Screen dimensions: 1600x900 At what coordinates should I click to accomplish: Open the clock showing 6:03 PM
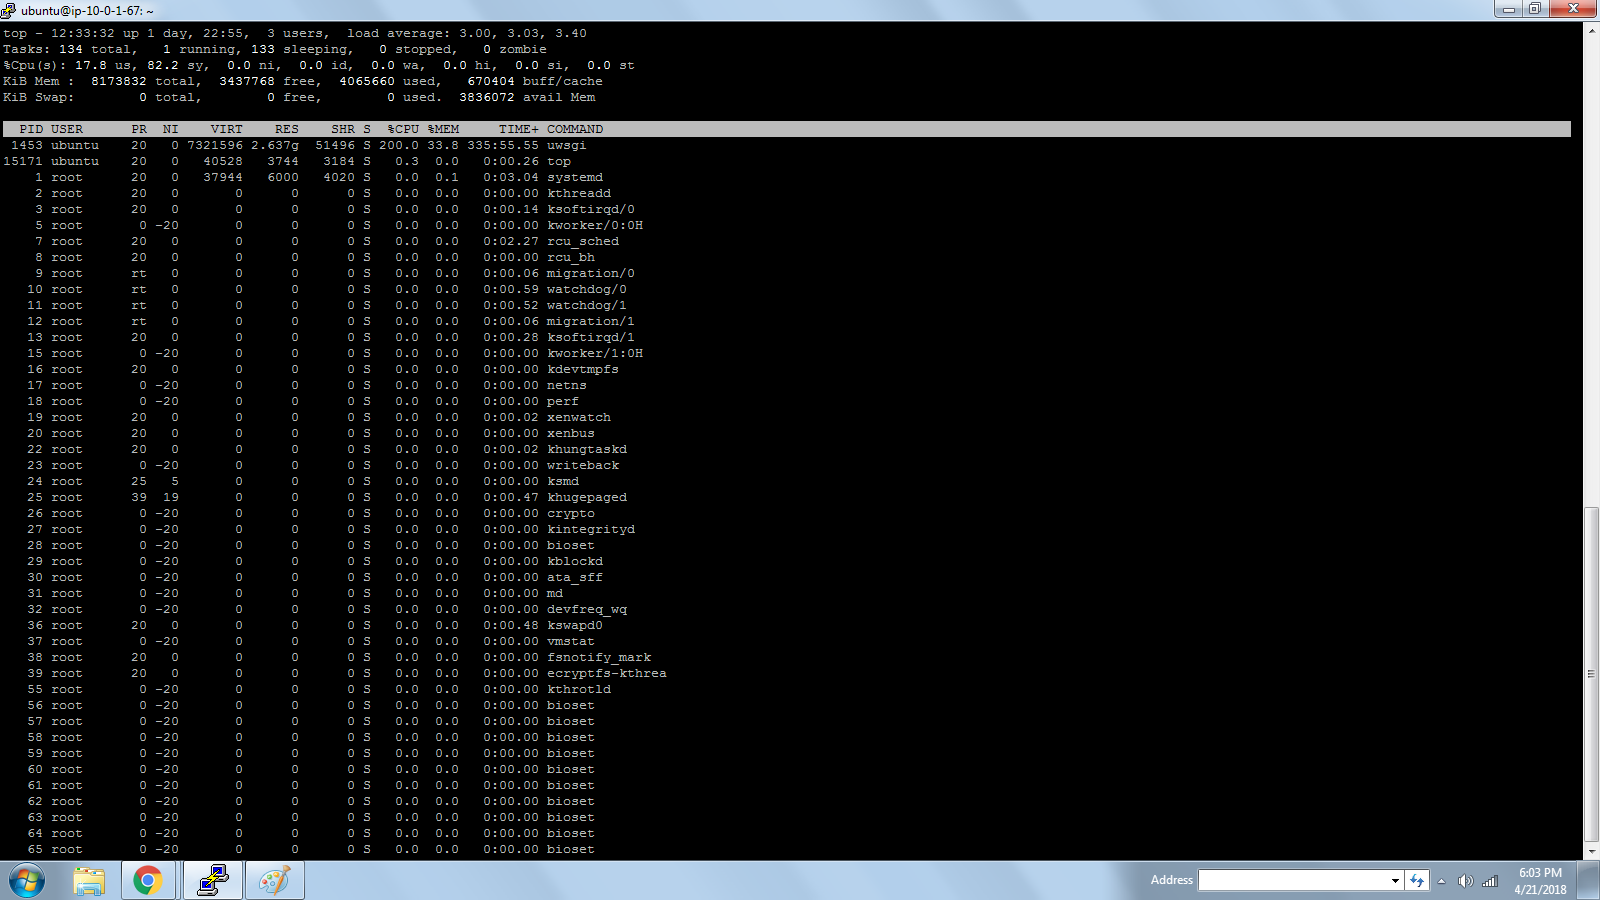[1540, 881]
